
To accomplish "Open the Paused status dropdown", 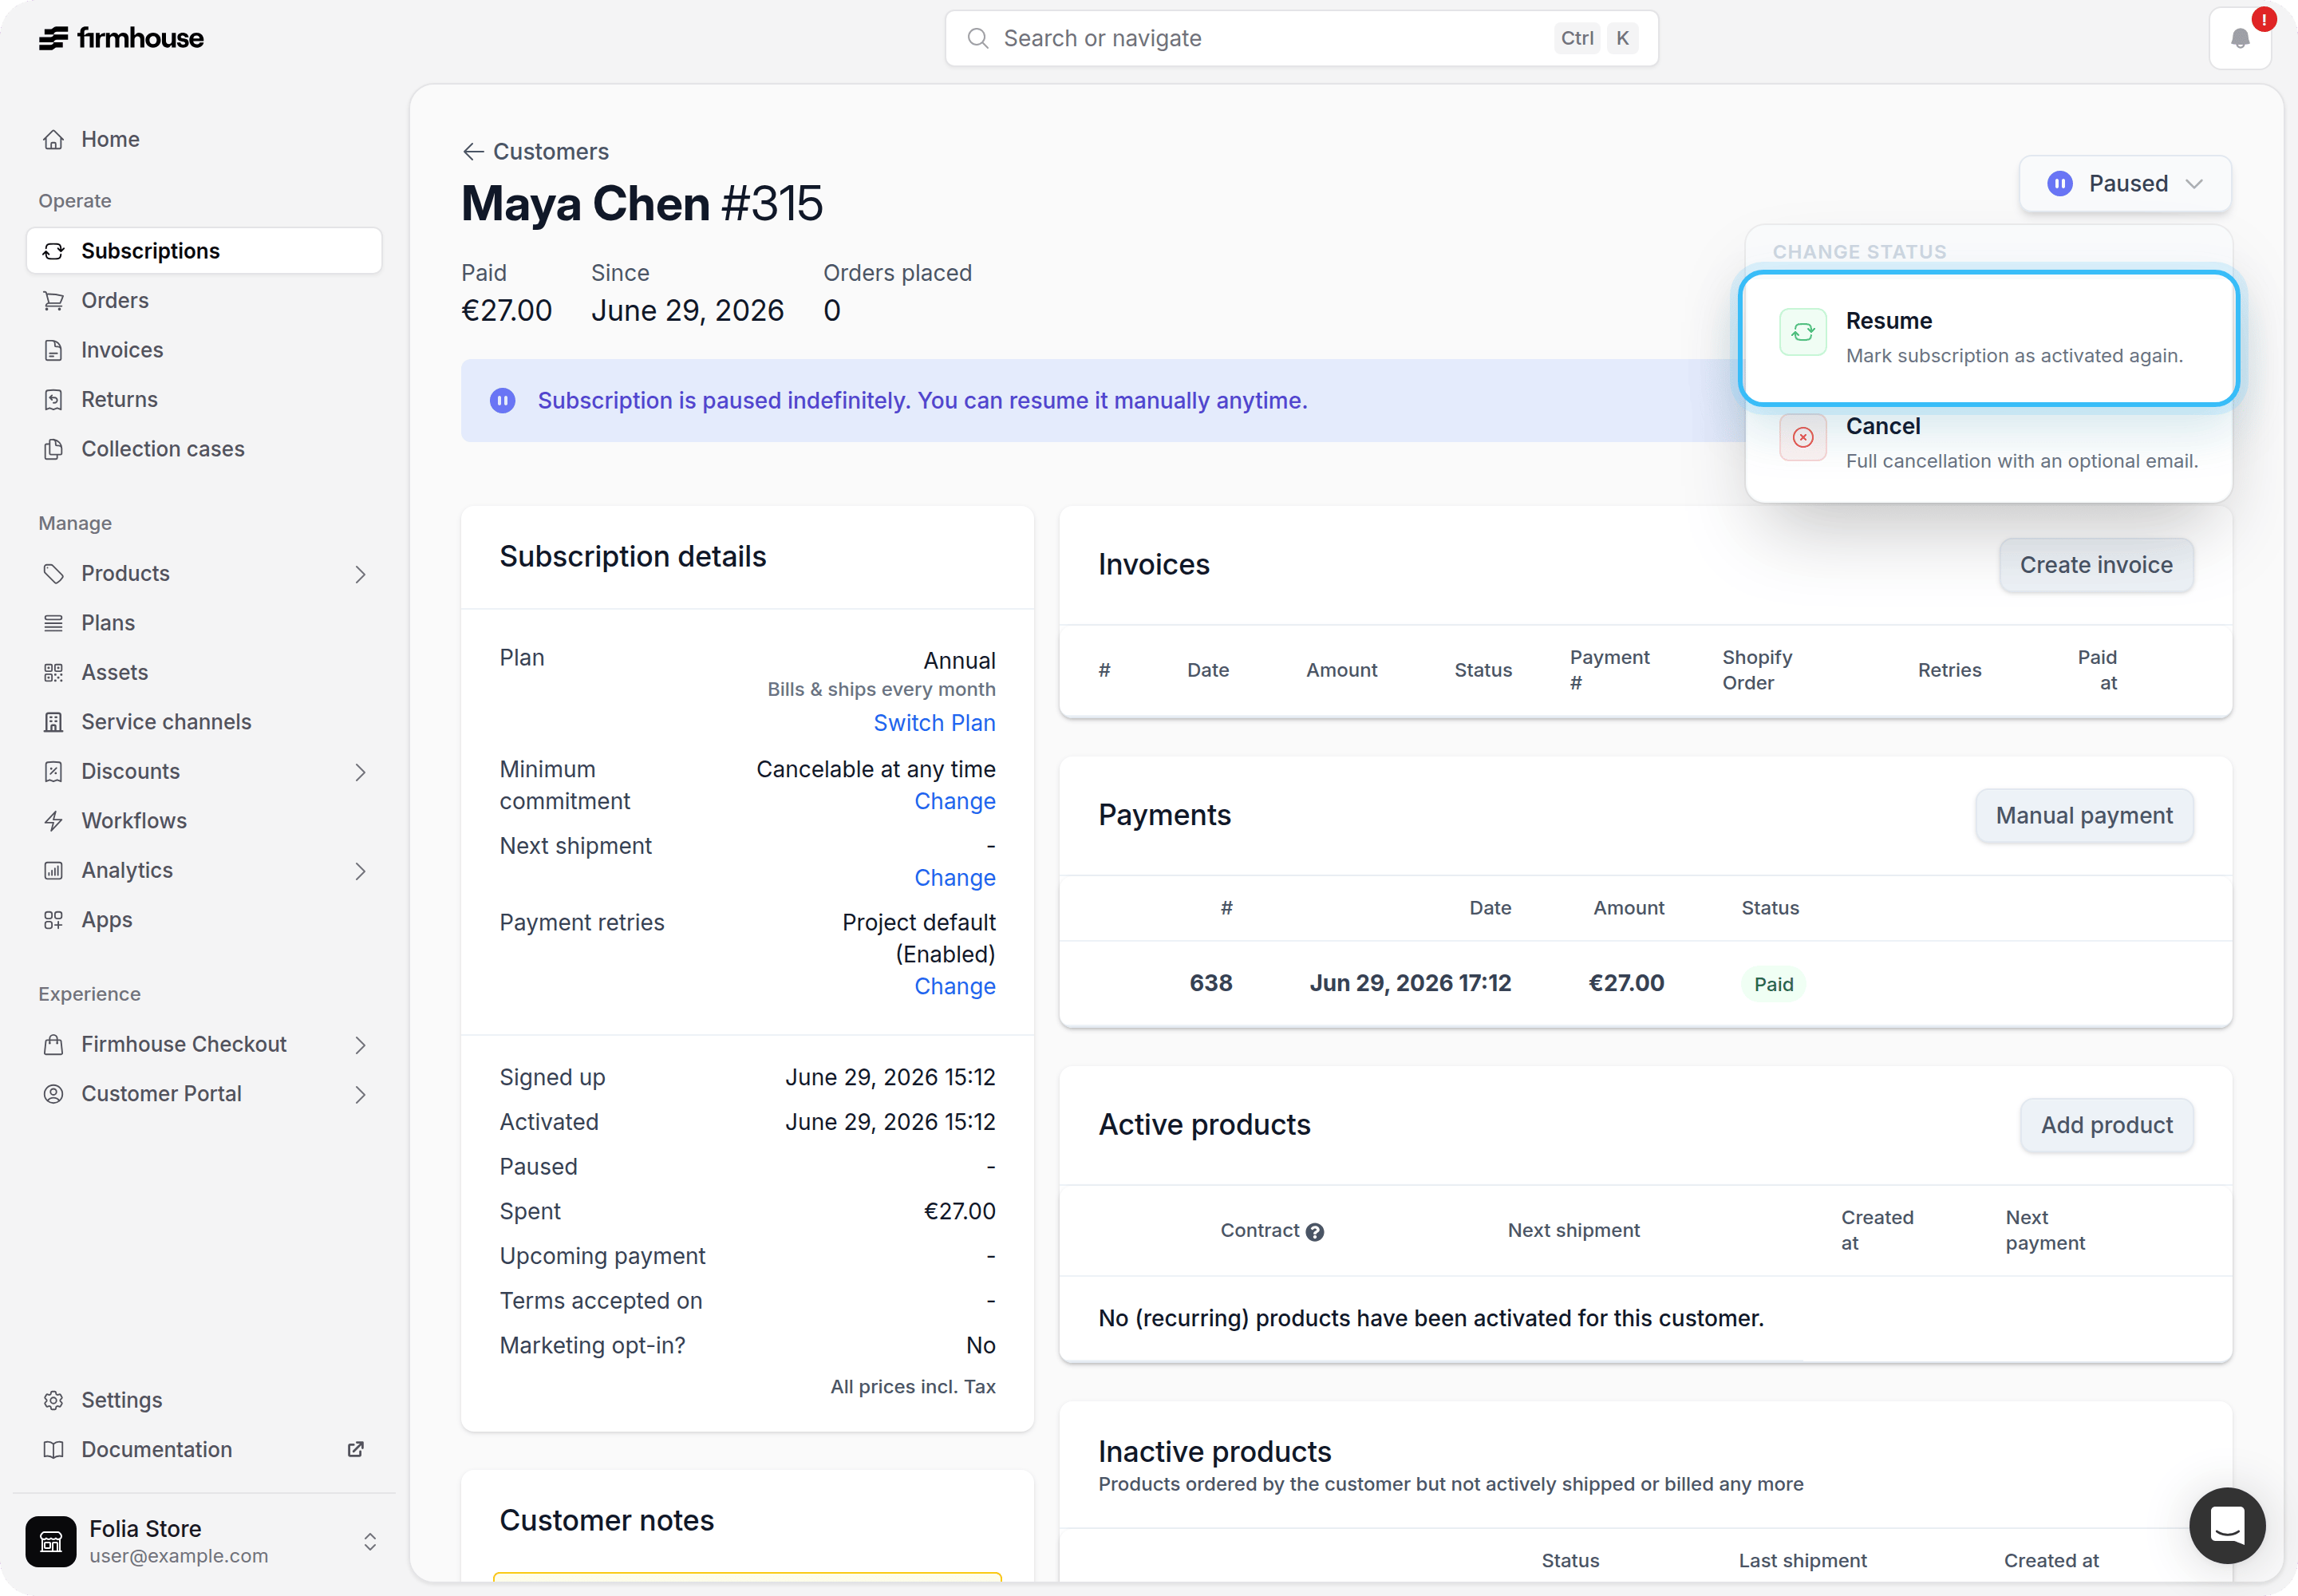I will (x=2125, y=183).
